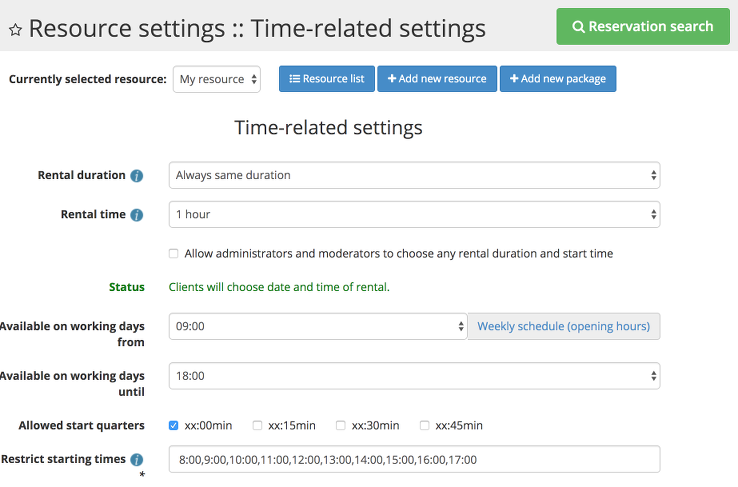
Task: Open the Currently selected resource dropdown
Action: [x=217, y=80]
